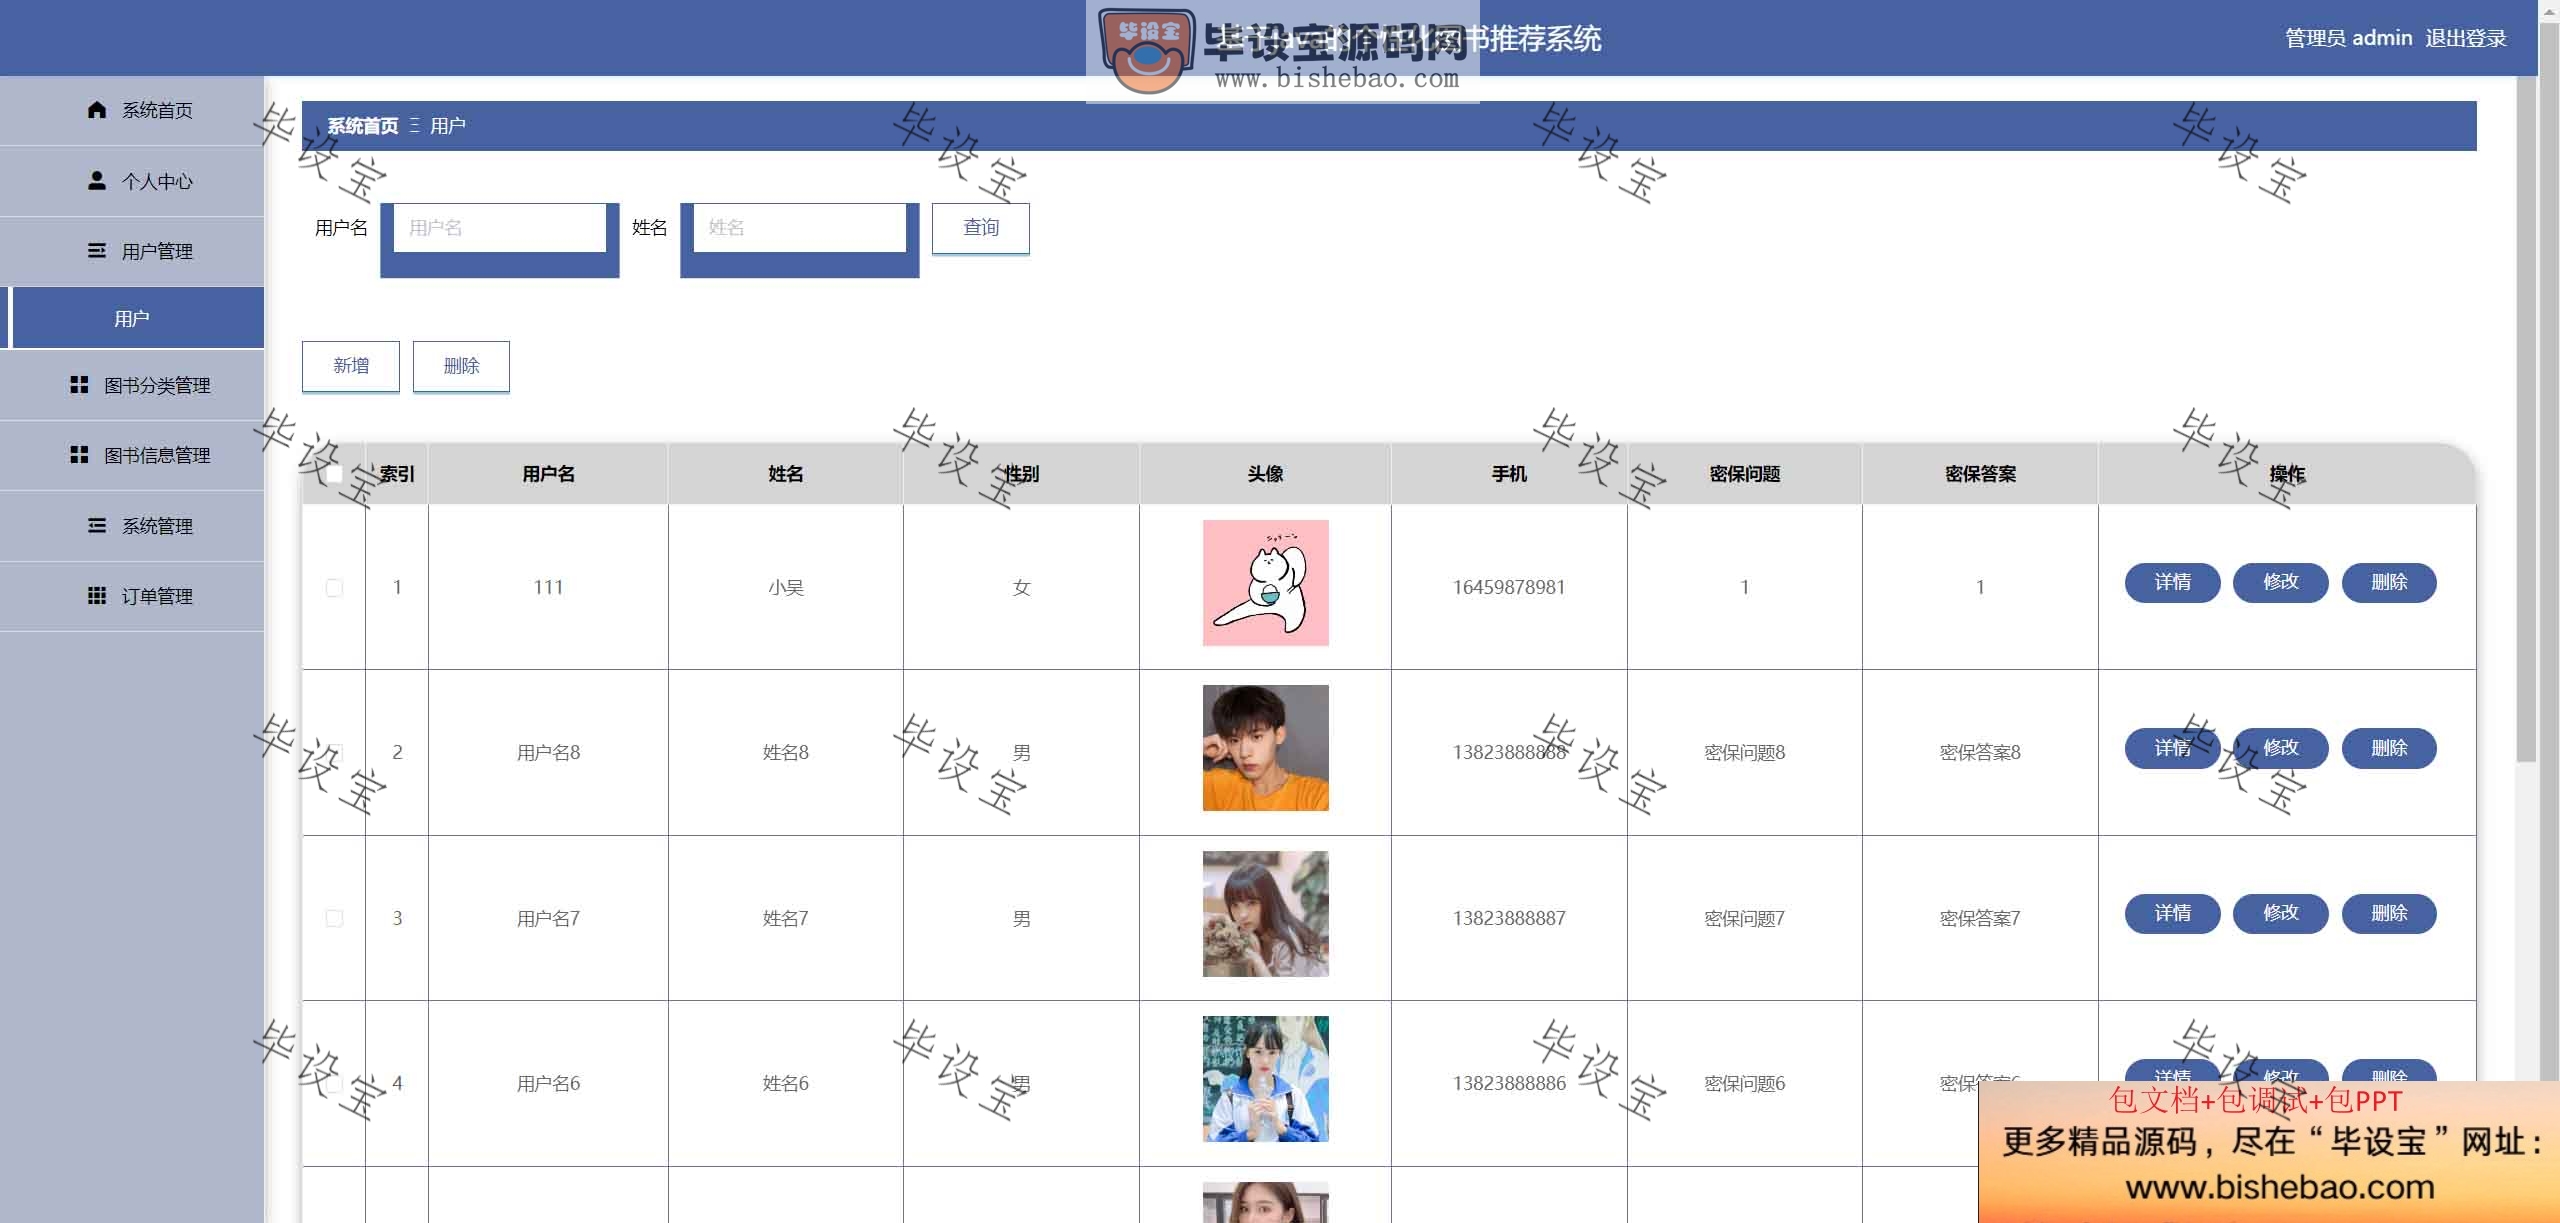Click the grid icon beside 图书分类管理
2560x1223 pixels.
79,385
